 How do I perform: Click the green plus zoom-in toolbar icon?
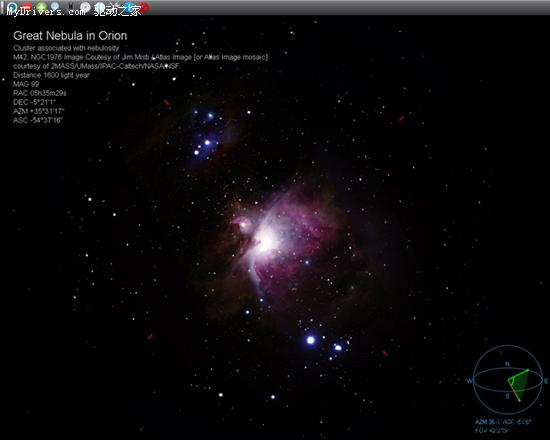point(41,7)
